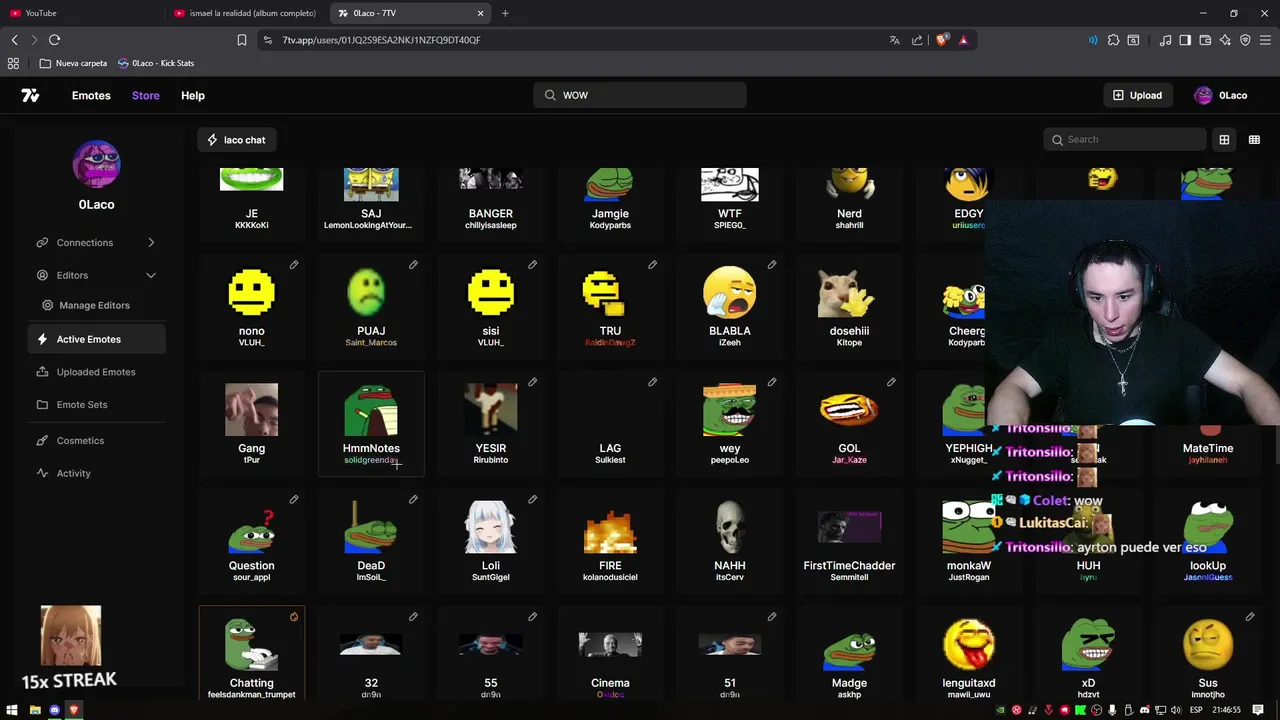Select the Active Emotes tab
This screenshot has width=1280, height=720.
click(96, 339)
